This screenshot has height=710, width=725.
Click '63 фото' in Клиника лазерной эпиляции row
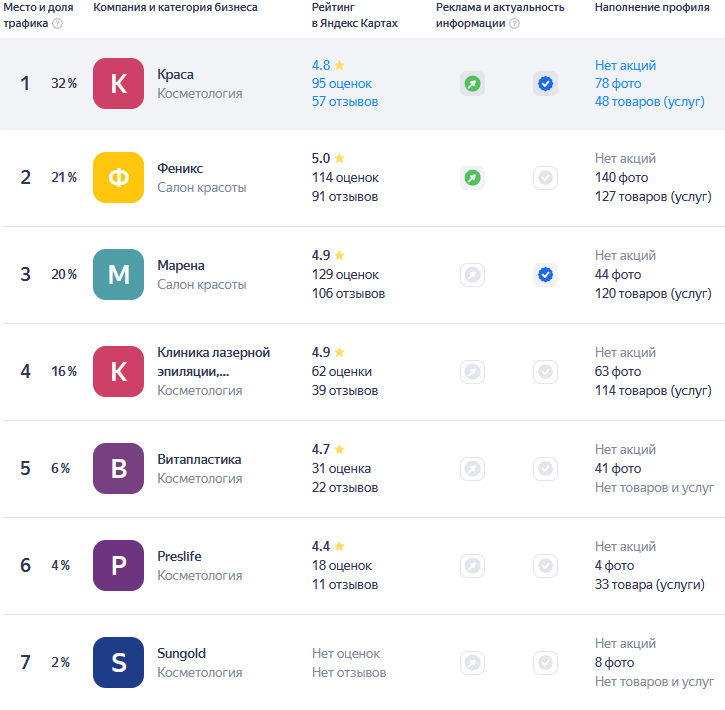tap(618, 372)
